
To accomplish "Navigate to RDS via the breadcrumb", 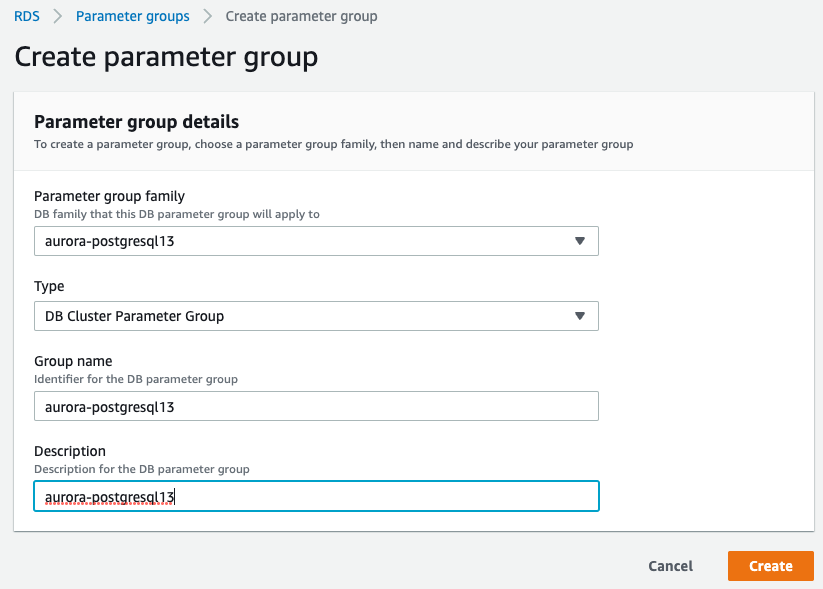I will (x=27, y=16).
